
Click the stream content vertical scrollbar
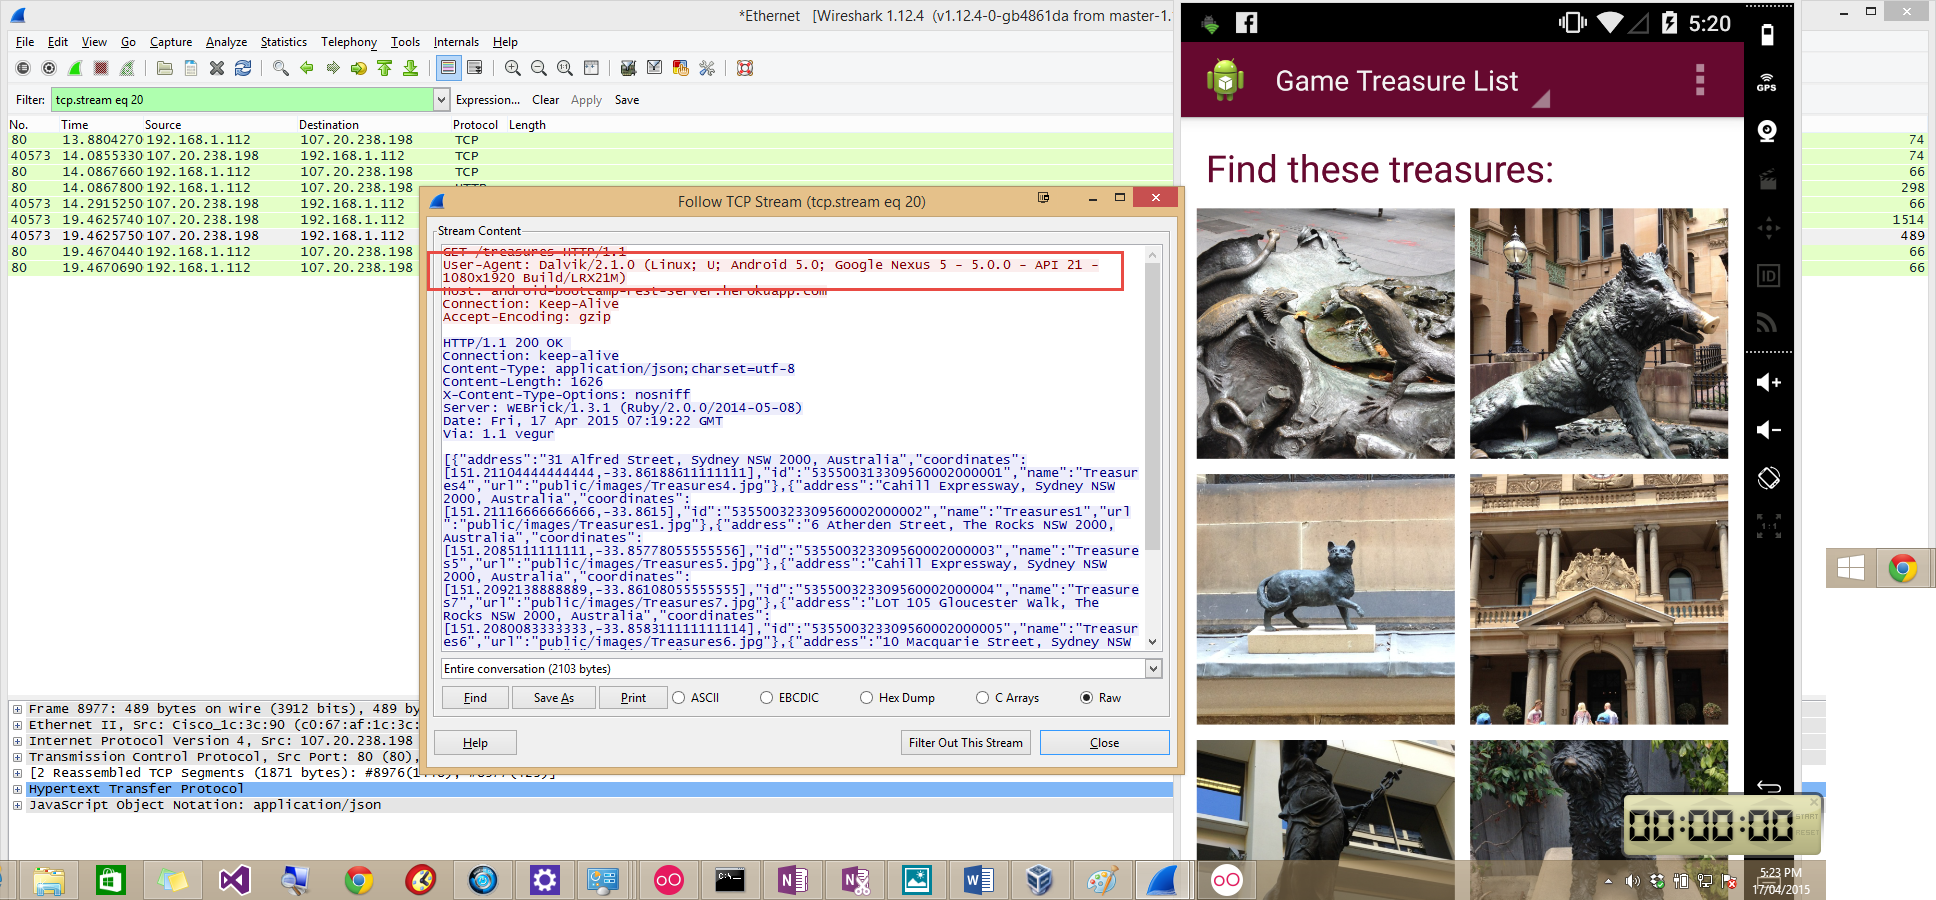(1152, 447)
